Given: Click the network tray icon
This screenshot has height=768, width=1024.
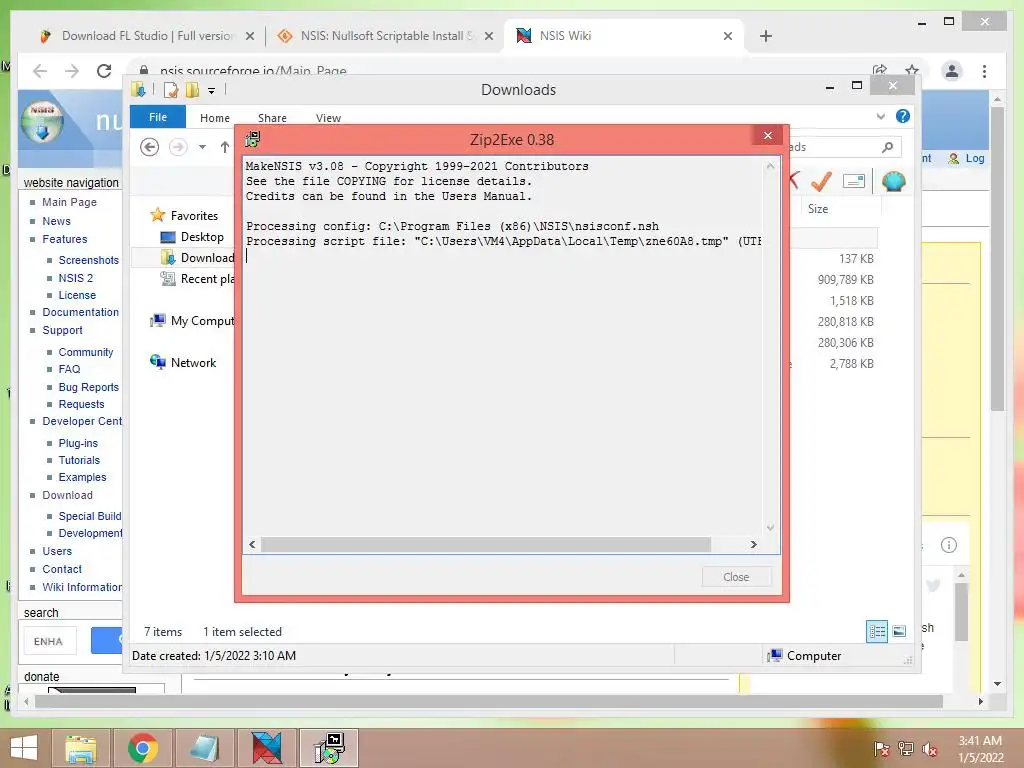Looking at the screenshot, I should tap(906, 749).
